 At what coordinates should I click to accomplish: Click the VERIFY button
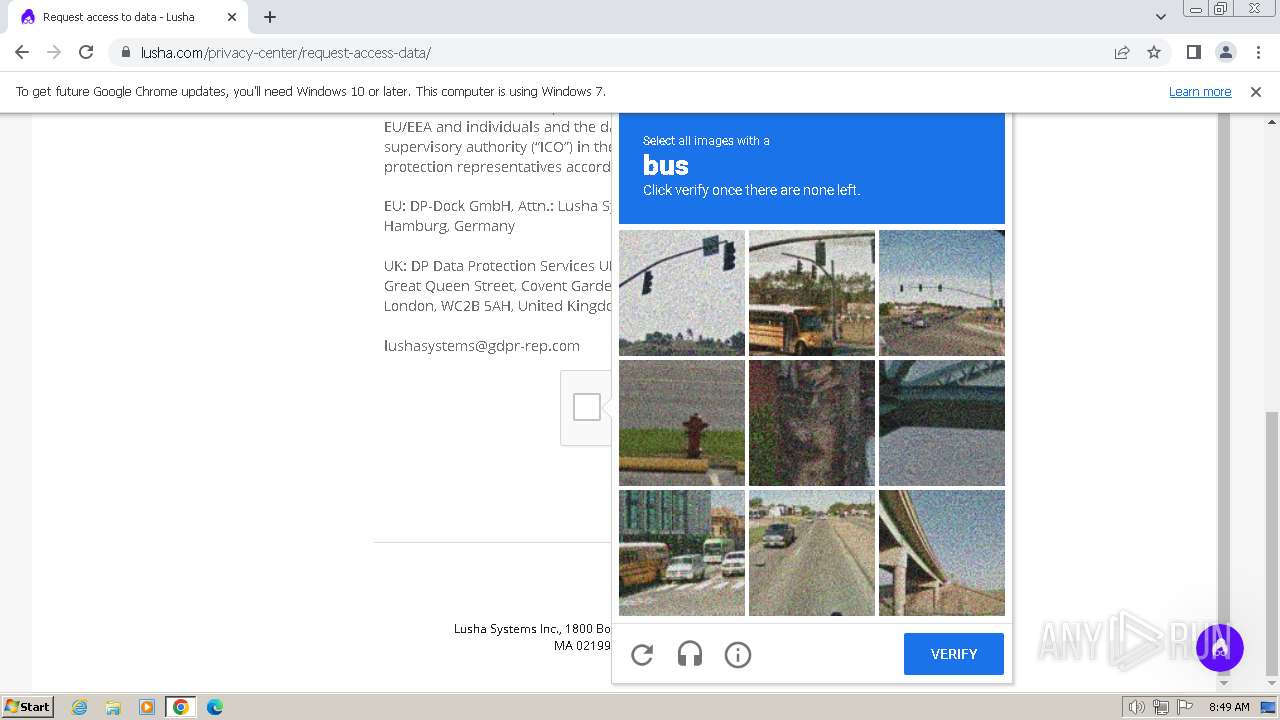pos(954,654)
